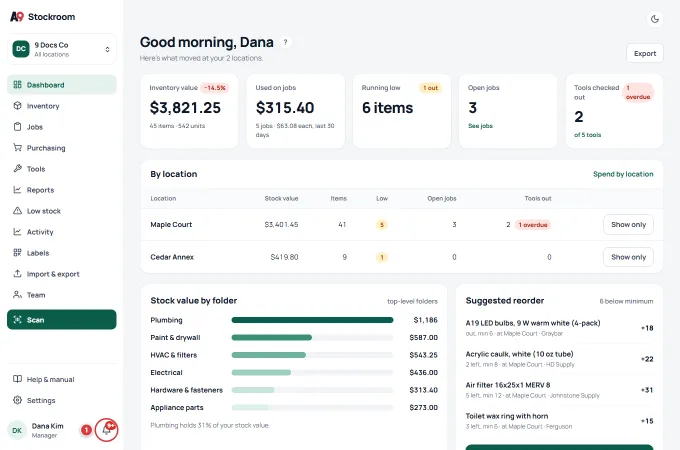
Task: Click the Export button
Action: point(645,53)
